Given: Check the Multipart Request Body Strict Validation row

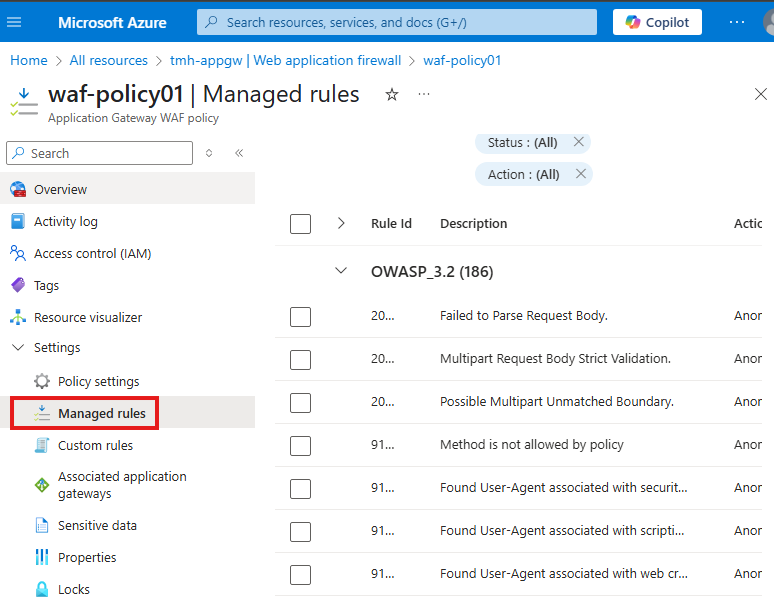Looking at the screenshot, I should point(300,360).
